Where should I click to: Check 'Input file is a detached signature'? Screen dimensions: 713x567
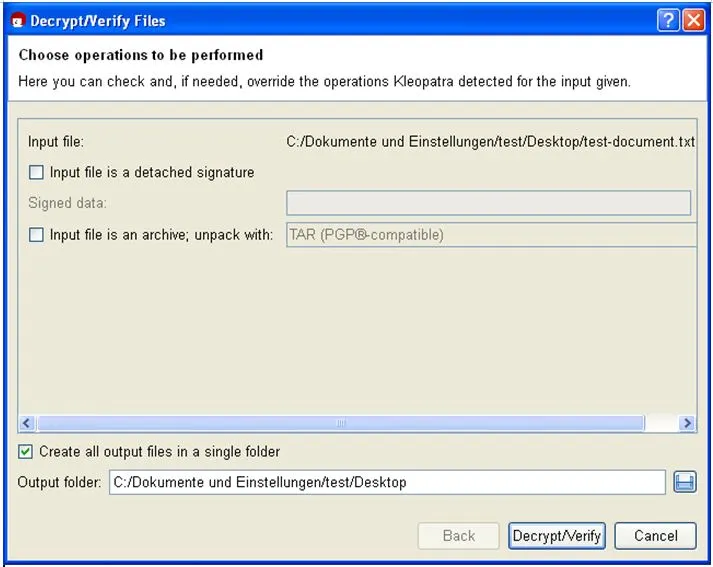pyautogui.click(x=36, y=172)
